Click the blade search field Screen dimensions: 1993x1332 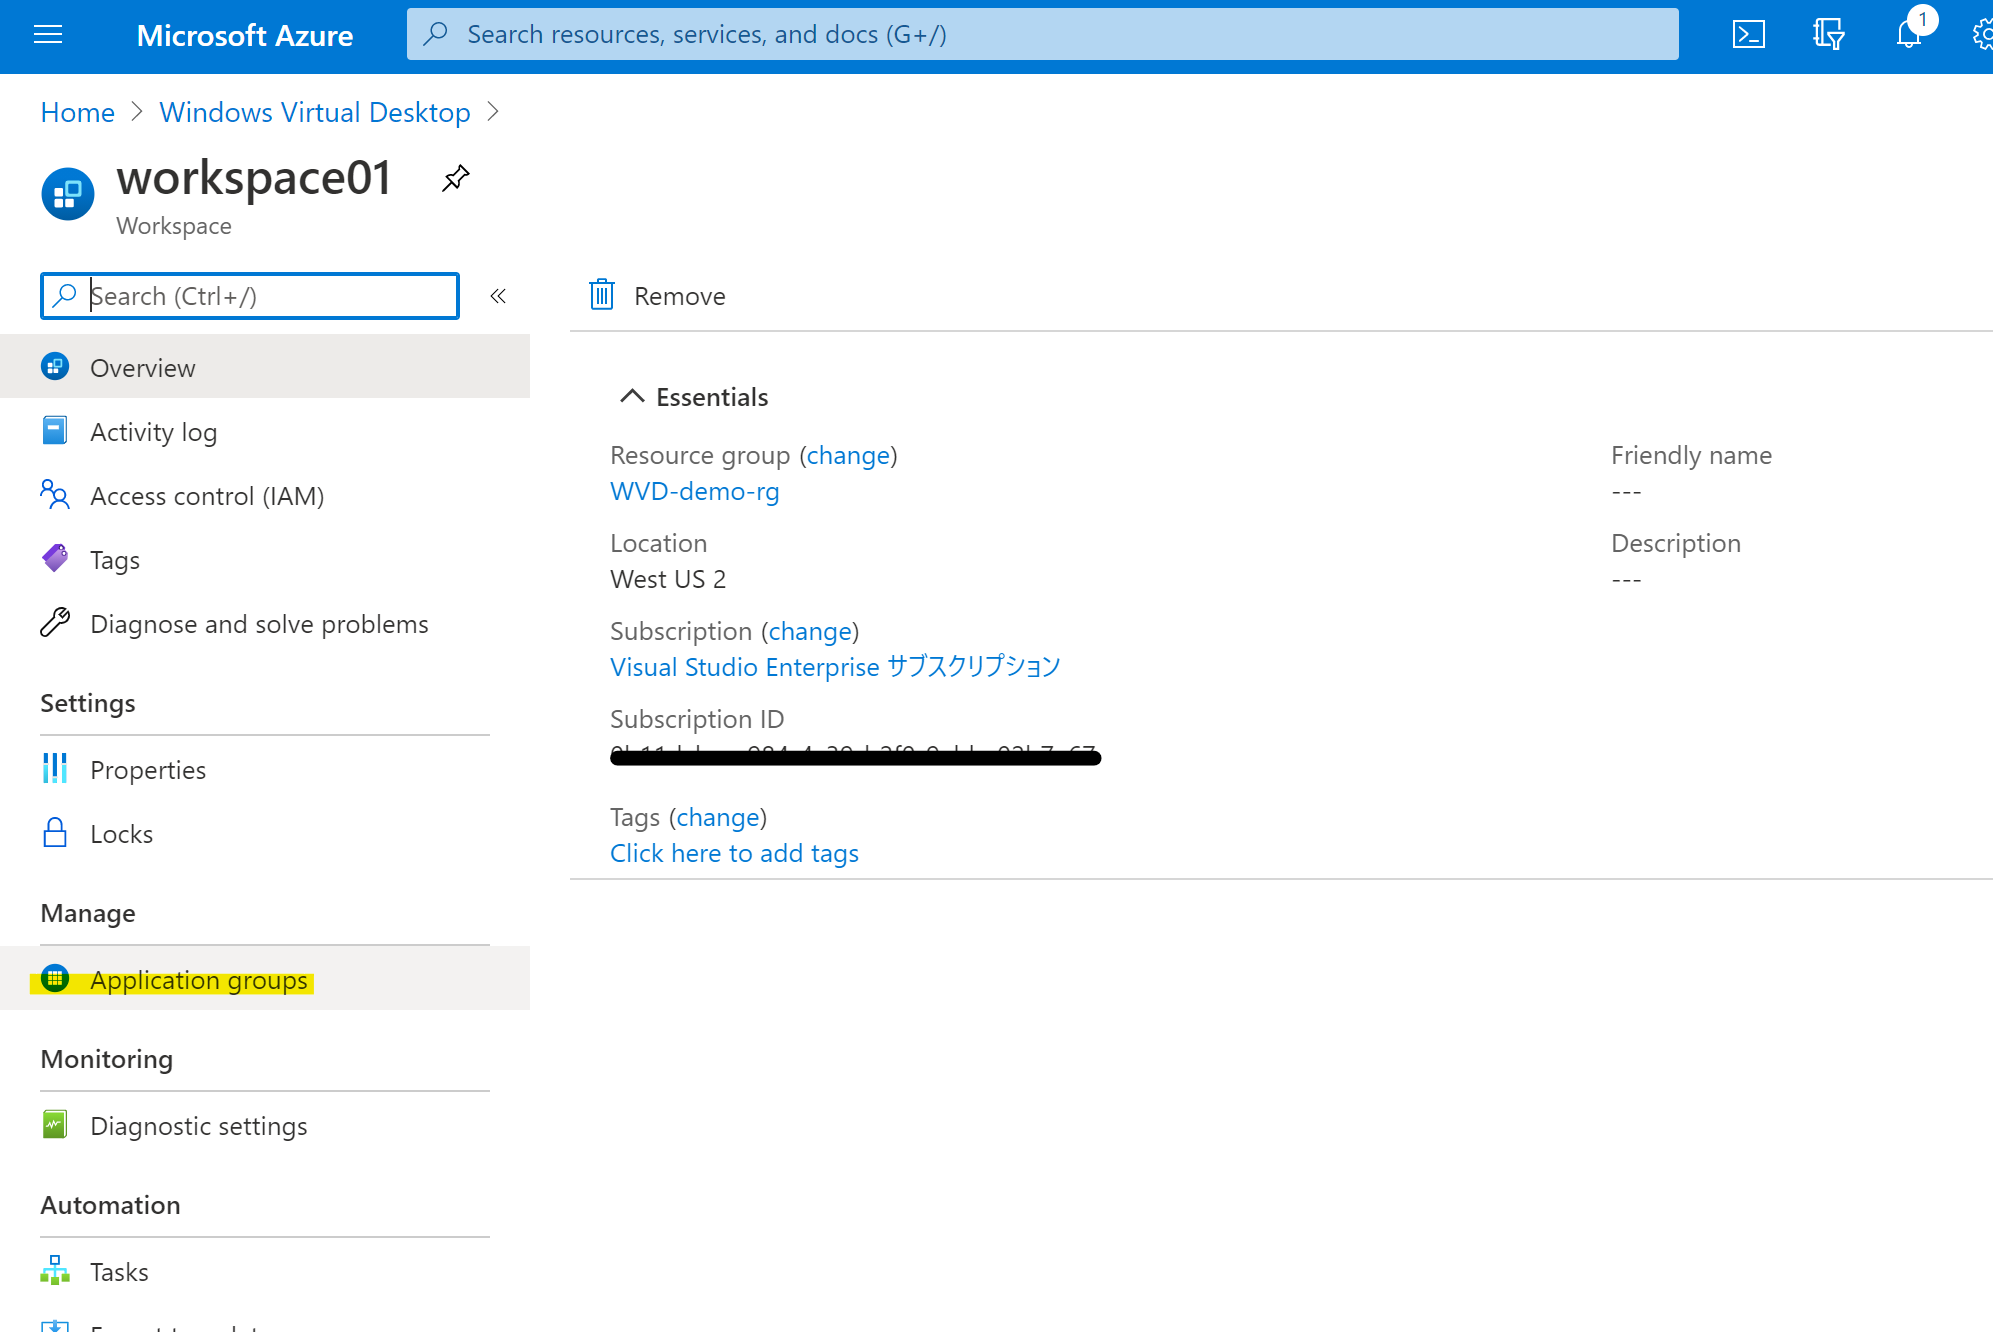pos(250,296)
